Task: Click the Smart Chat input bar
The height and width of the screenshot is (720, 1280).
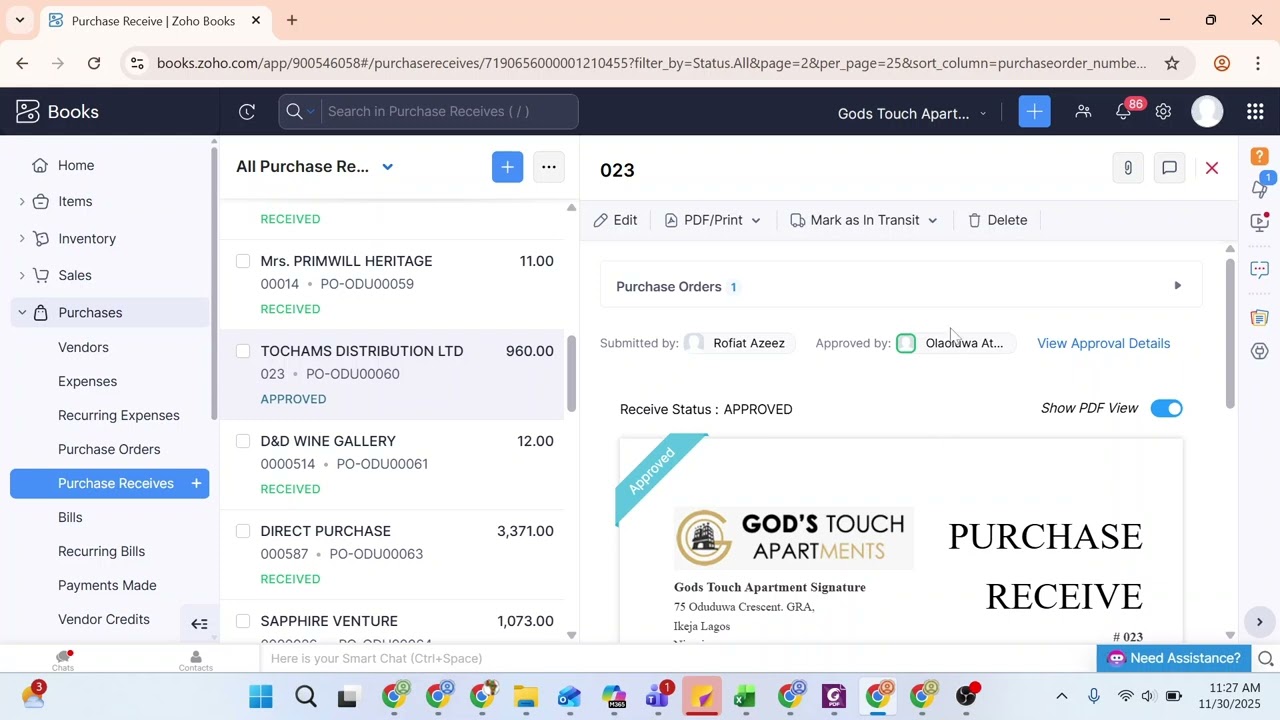Action: click(x=680, y=658)
